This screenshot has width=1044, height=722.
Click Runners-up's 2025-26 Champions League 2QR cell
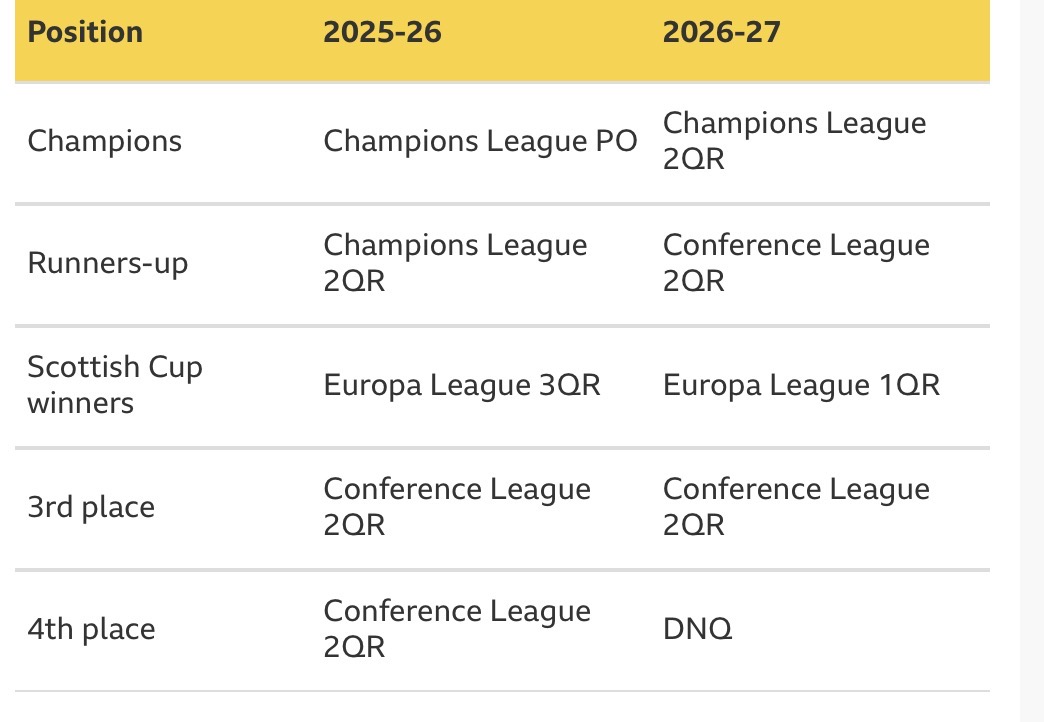(x=455, y=263)
